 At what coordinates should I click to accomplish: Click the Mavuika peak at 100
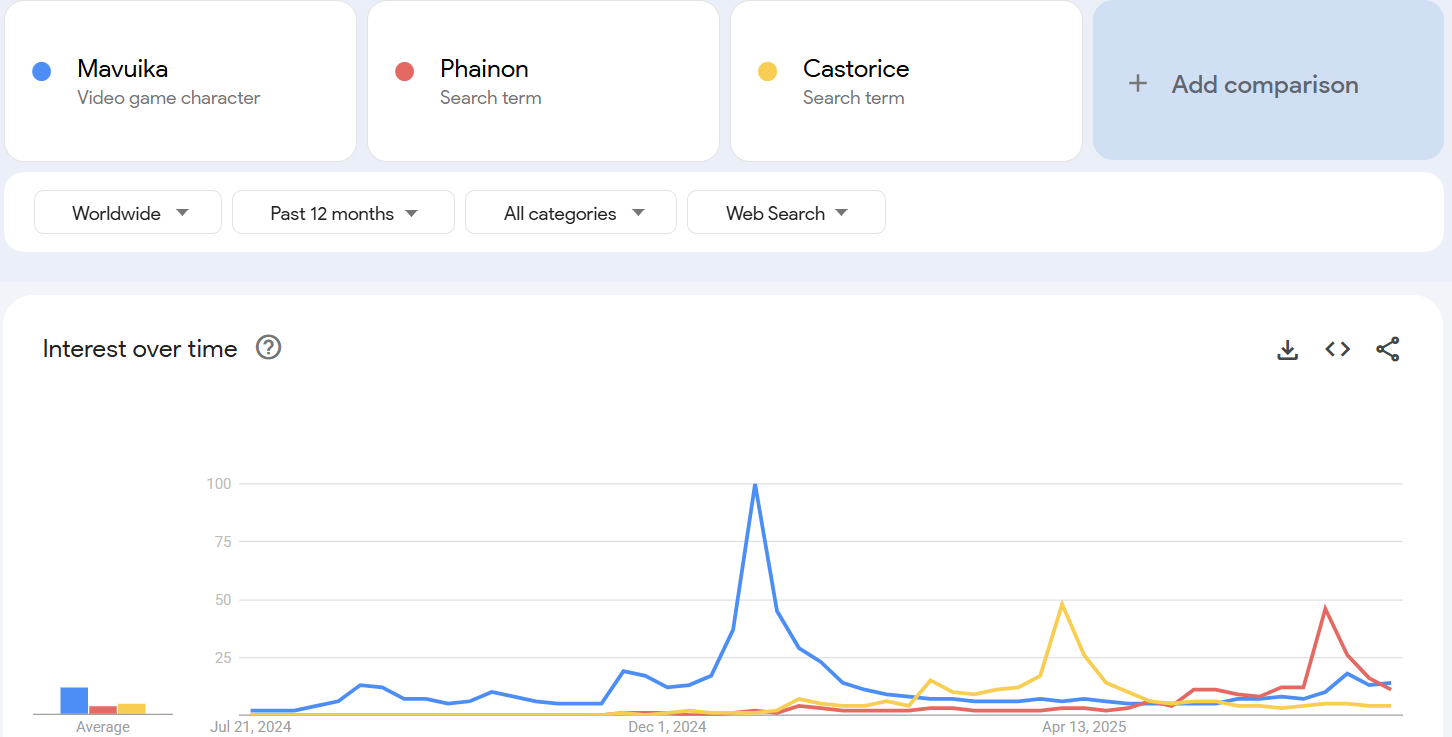755,485
